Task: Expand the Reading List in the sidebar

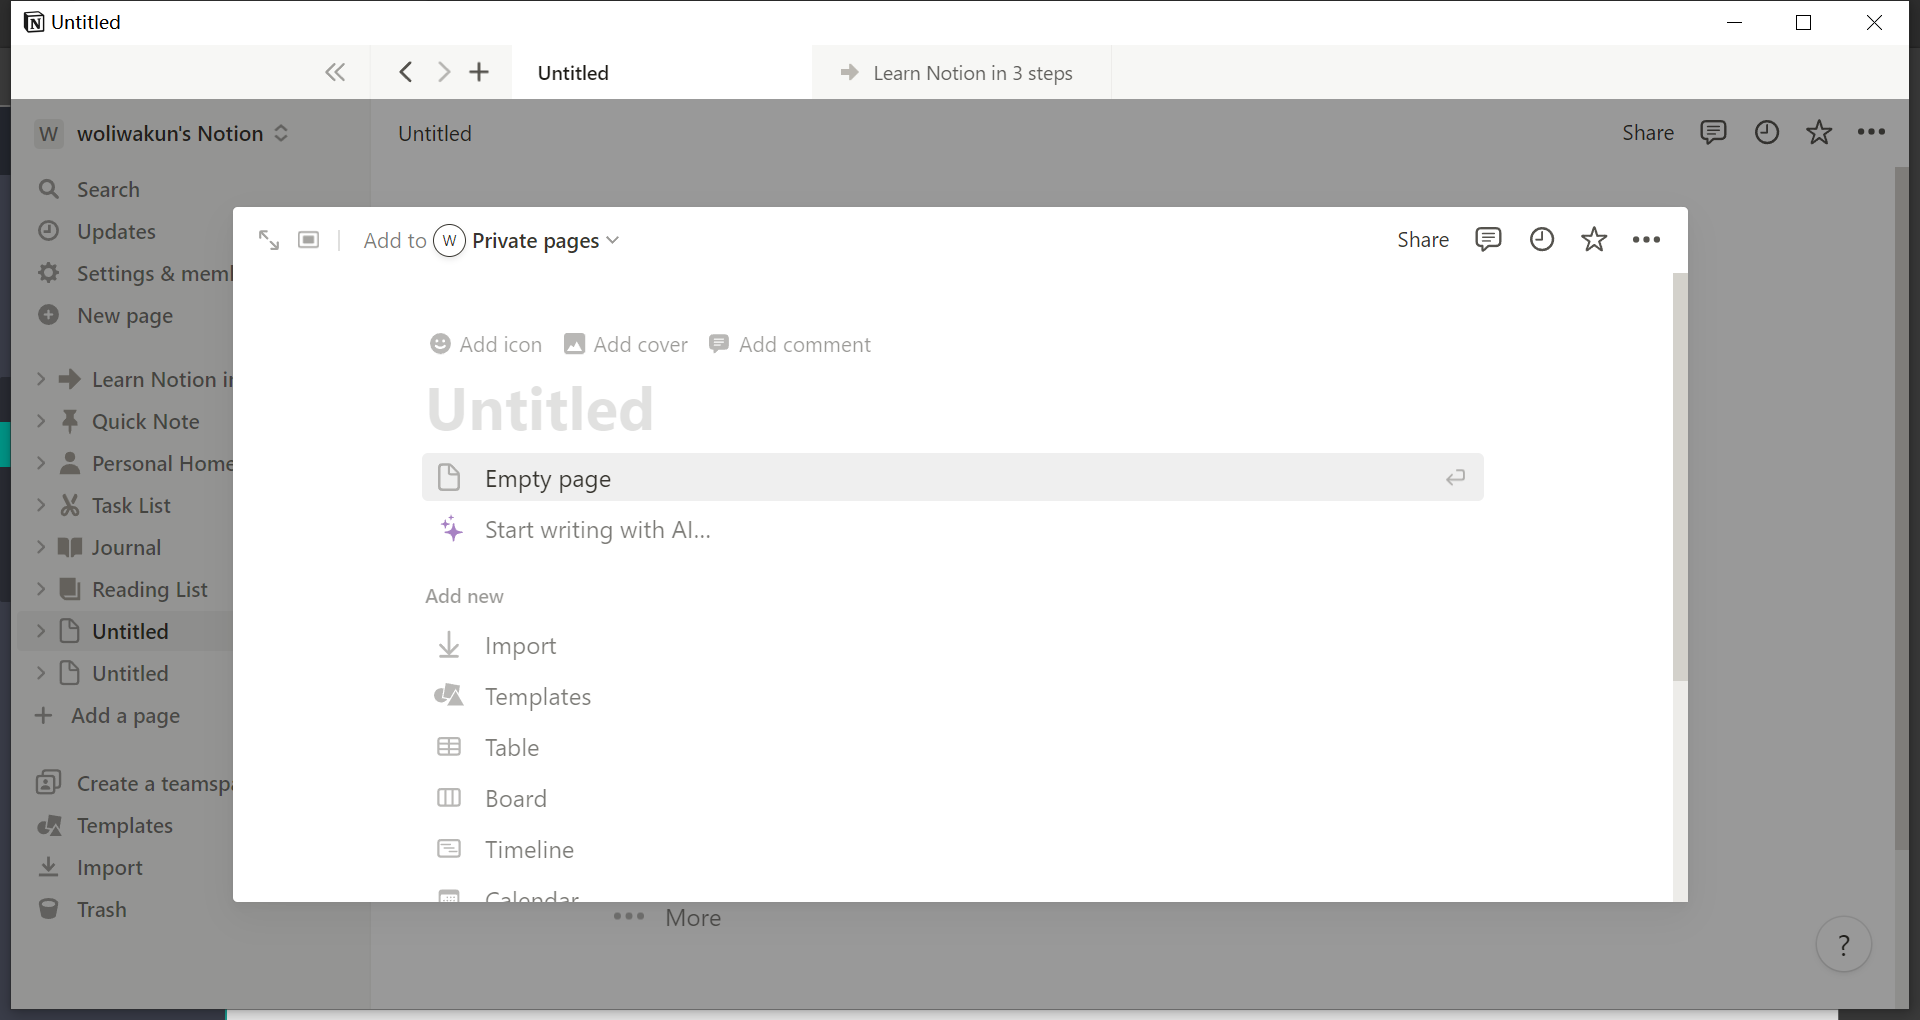Action: (40, 589)
